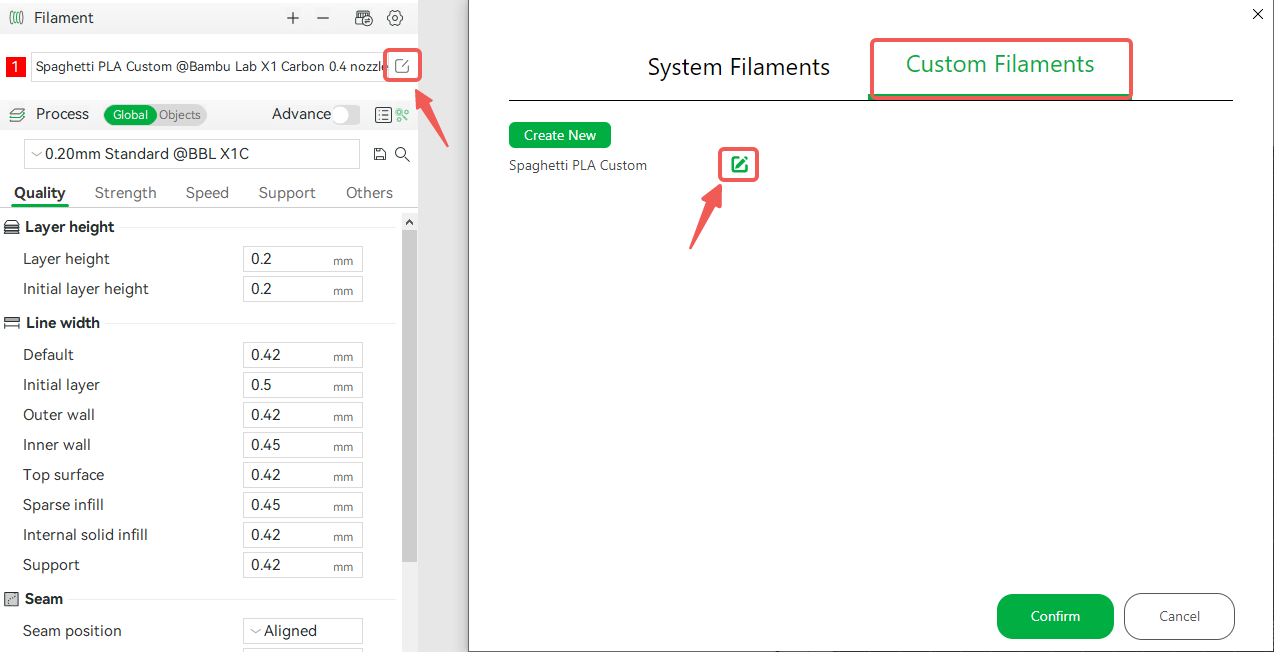Switch to the Strength tab
This screenshot has height=652, width=1274.
[125, 193]
